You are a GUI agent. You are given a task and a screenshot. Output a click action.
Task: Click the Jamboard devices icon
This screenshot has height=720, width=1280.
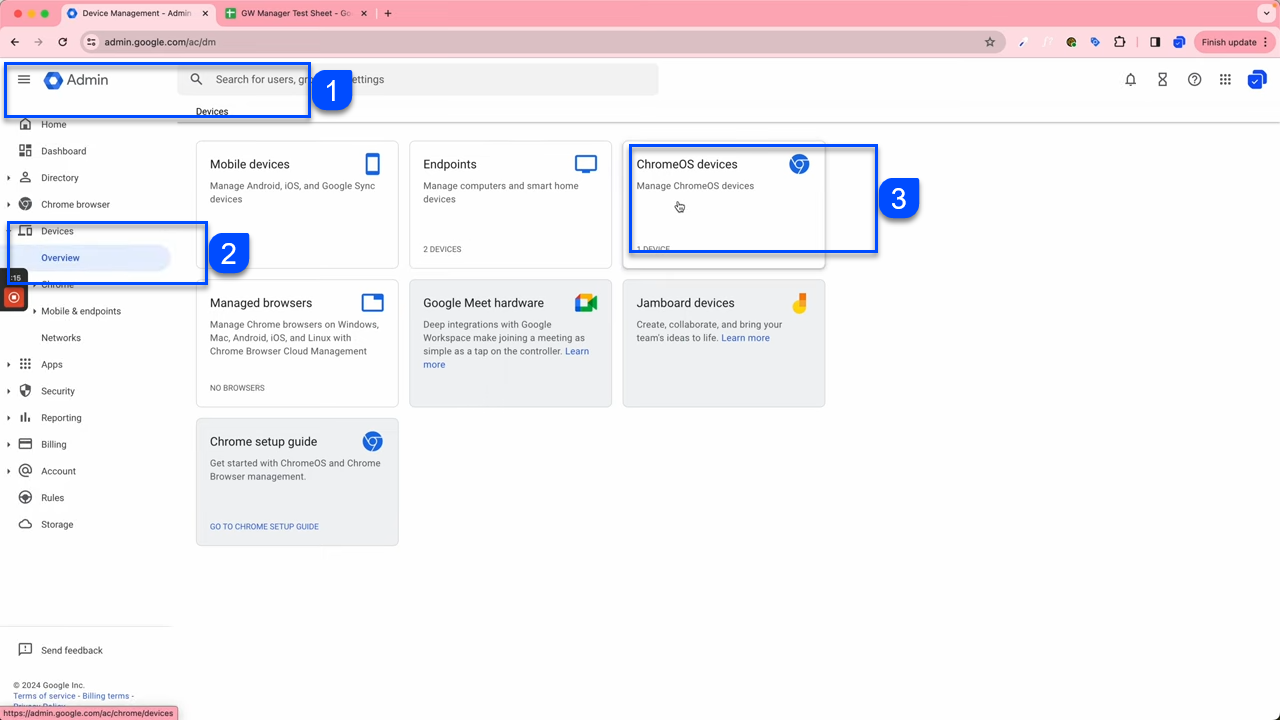[799, 303]
